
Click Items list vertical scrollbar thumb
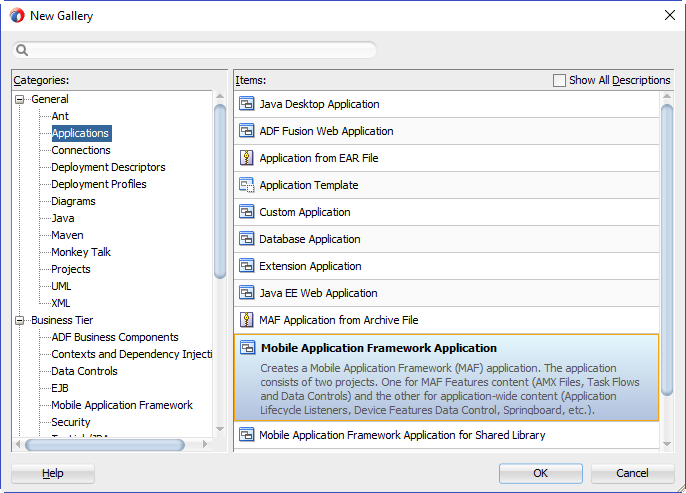[x=667, y=250]
